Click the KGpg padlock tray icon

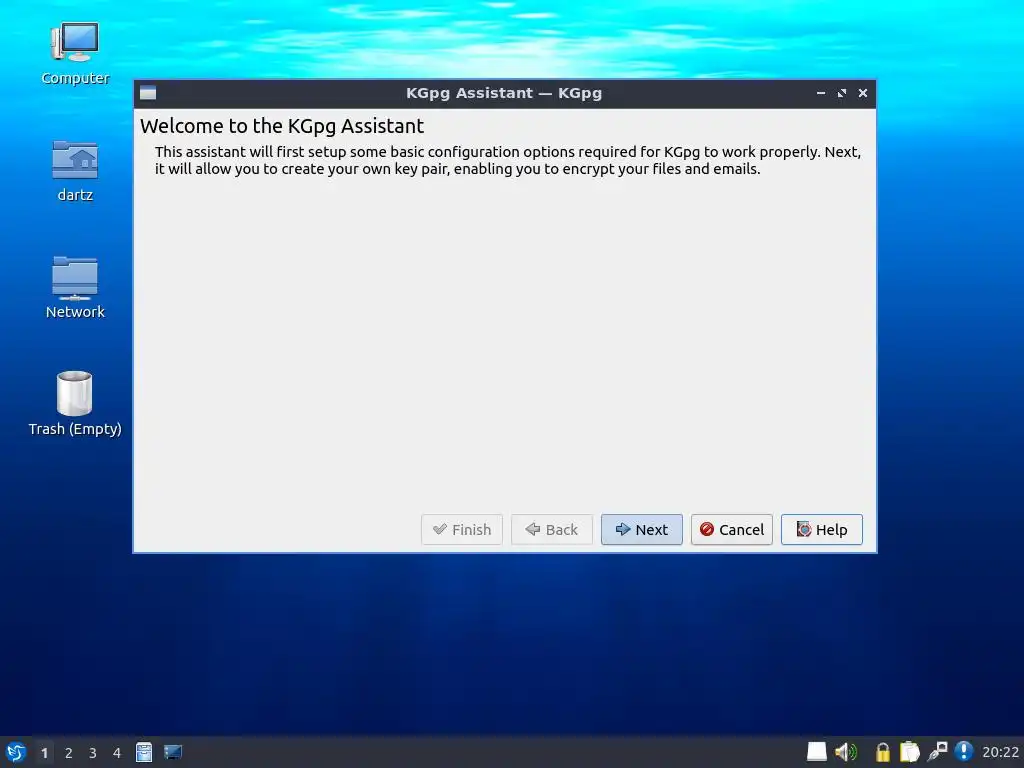(882, 752)
